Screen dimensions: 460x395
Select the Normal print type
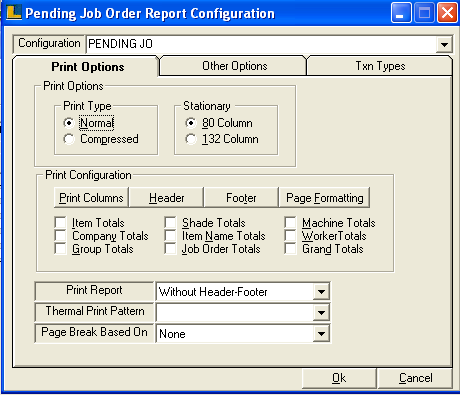pos(69,123)
